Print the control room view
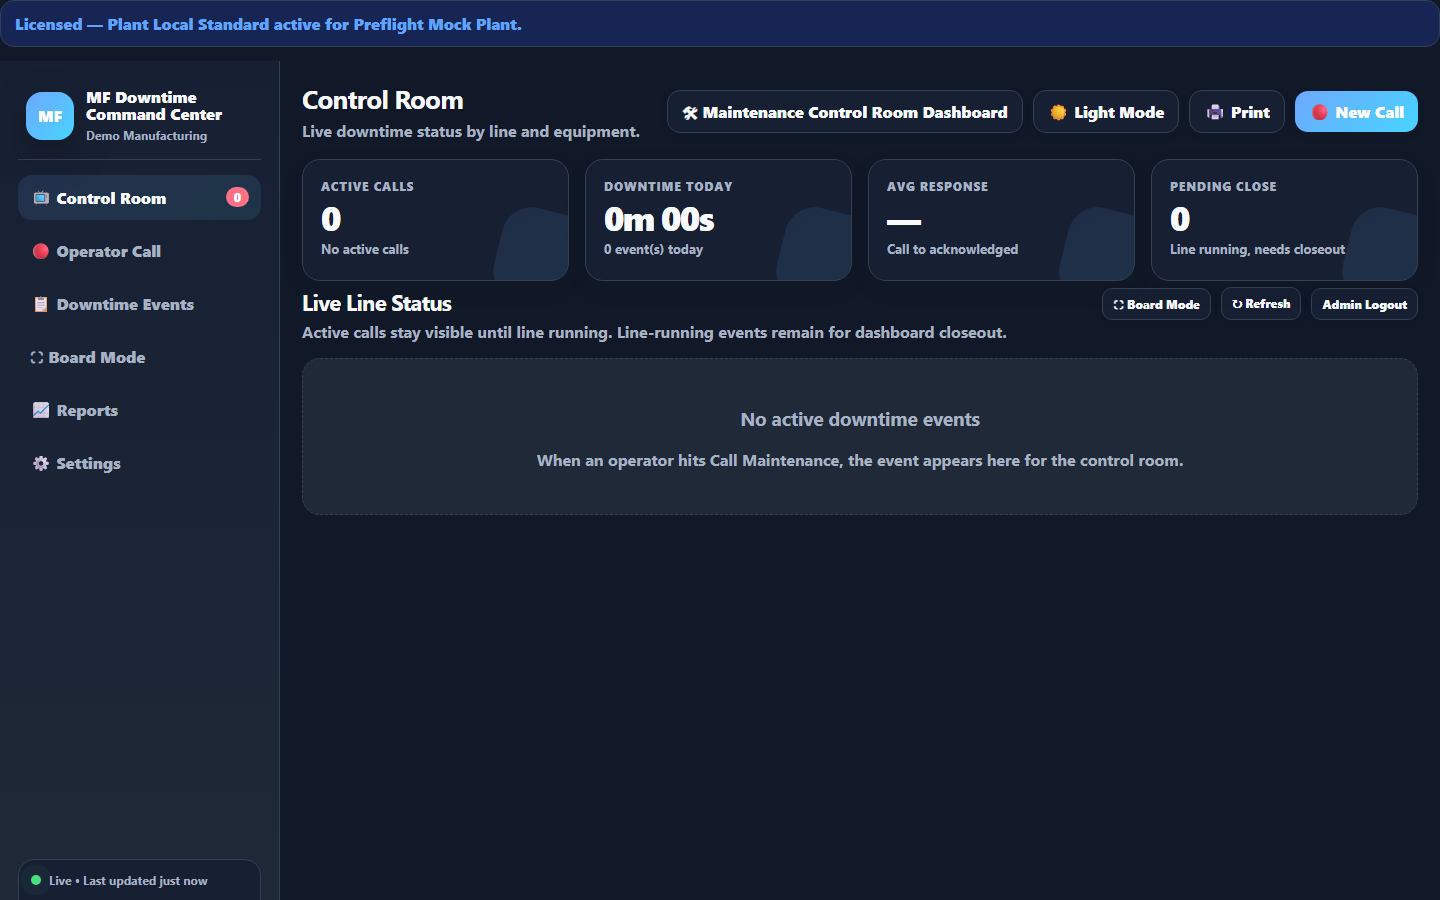This screenshot has height=900, width=1440. point(1237,112)
